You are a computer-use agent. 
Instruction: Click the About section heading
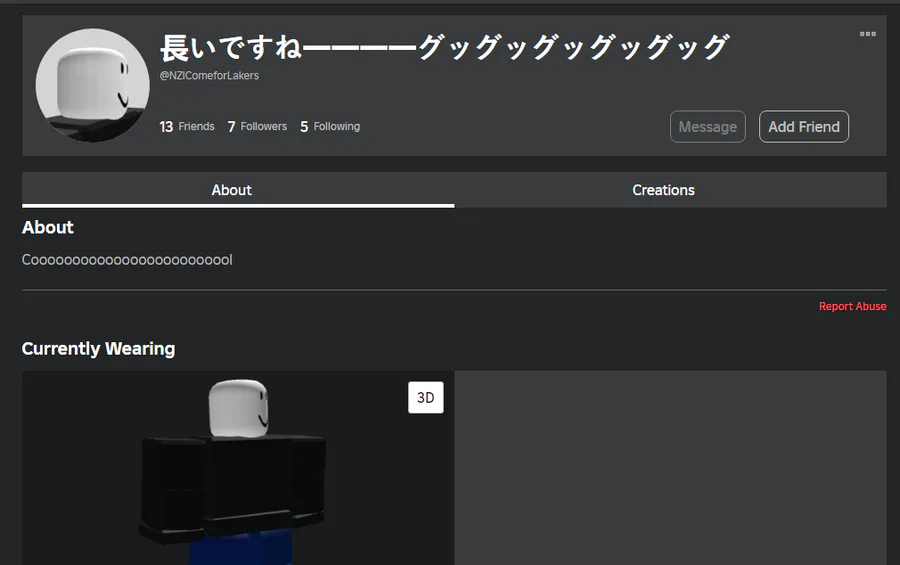pyautogui.click(x=48, y=227)
